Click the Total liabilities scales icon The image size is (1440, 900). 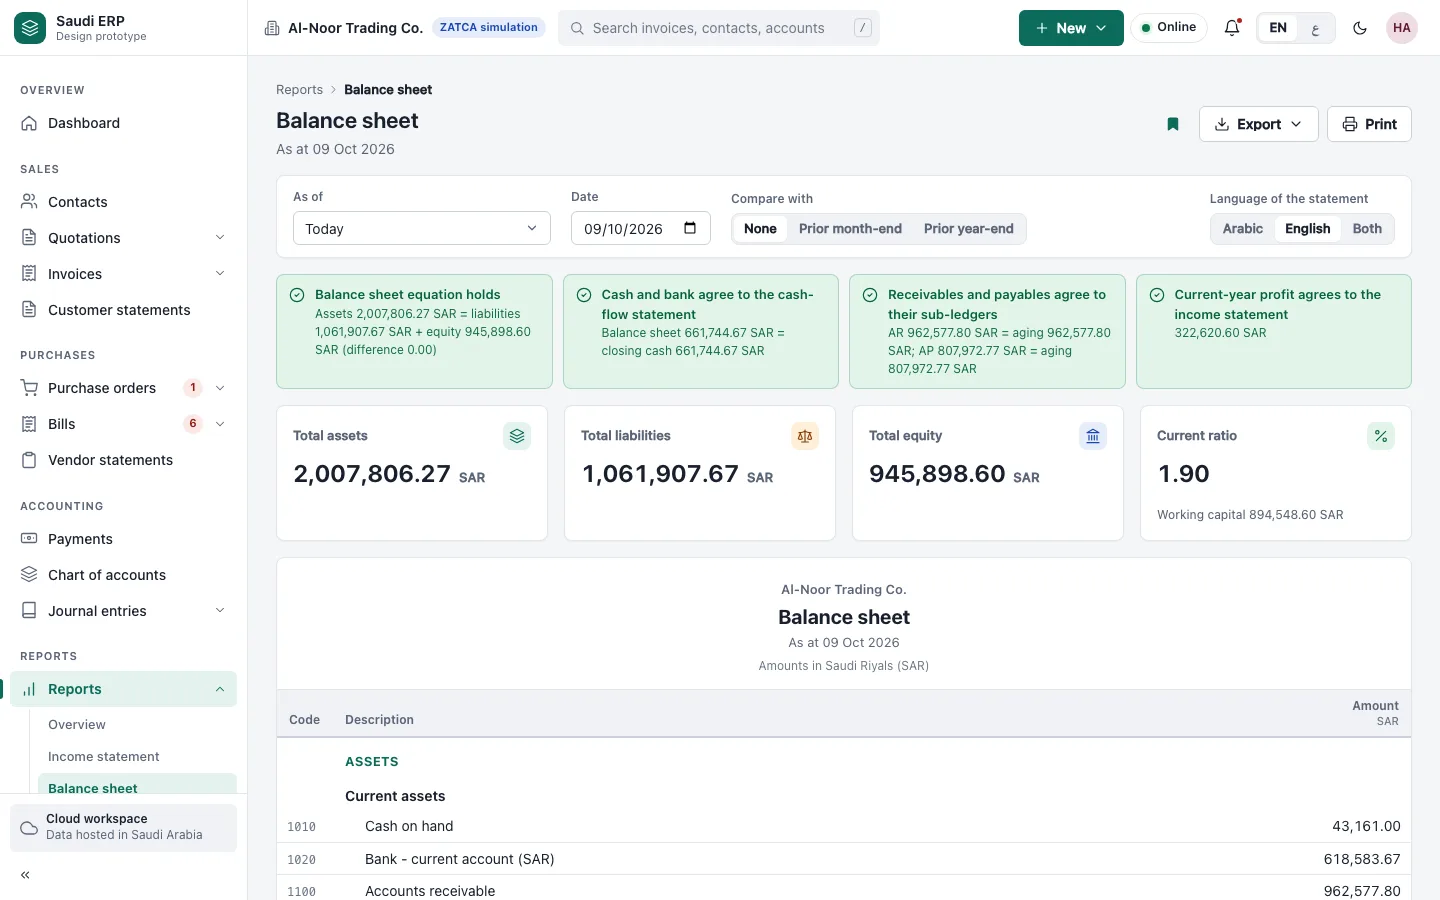[805, 436]
